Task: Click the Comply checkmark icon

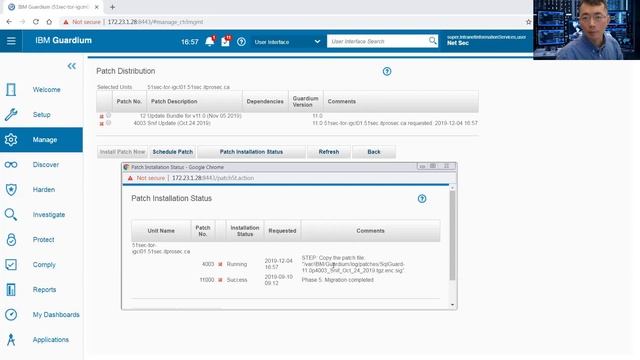Action: [x=11, y=264]
